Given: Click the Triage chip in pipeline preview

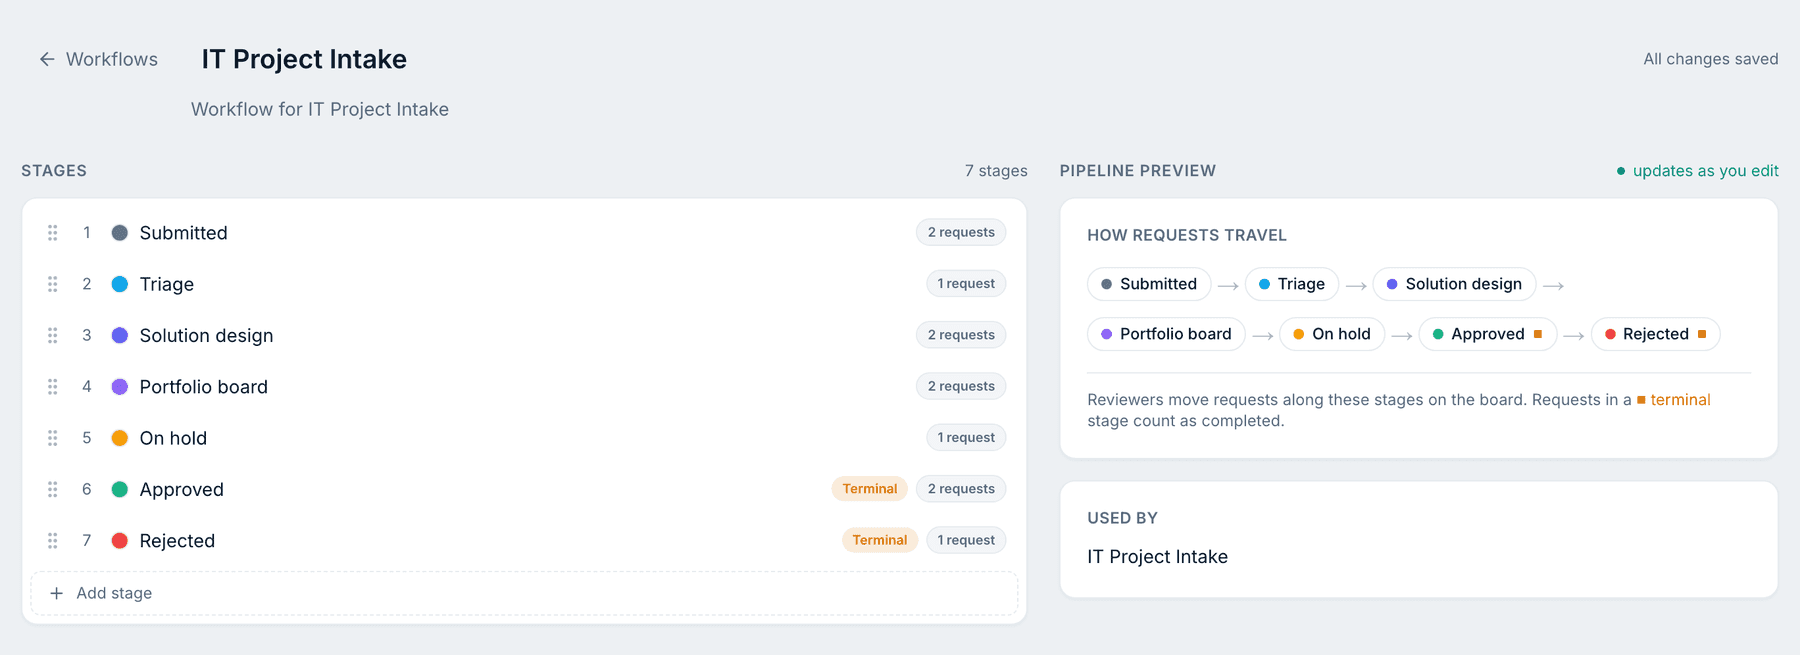Looking at the screenshot, I should point(1292,284).
